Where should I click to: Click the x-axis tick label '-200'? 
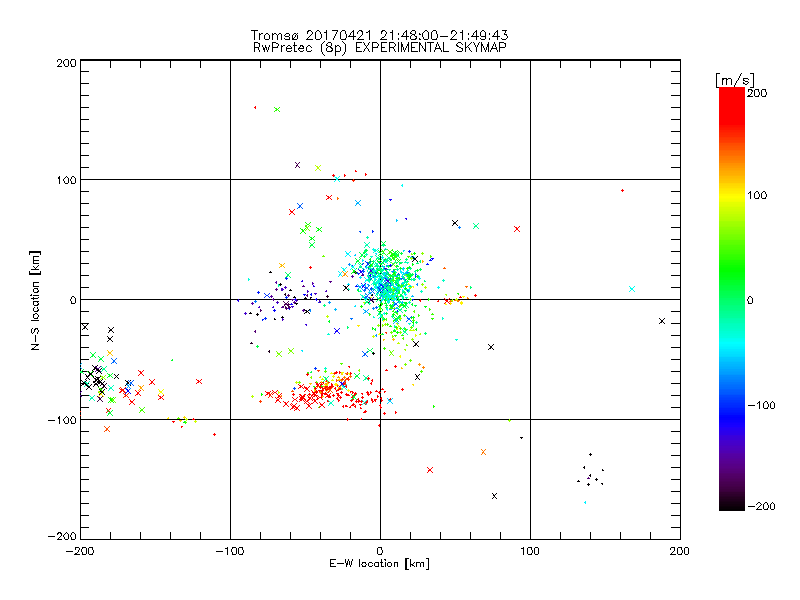click(80, 551)
